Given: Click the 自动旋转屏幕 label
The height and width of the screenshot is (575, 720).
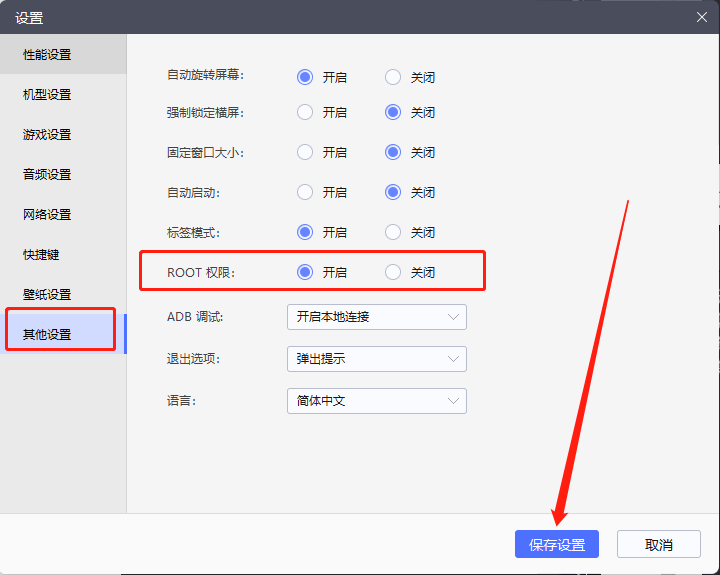Looking at the screenshot, I should (x=205, y=75).
